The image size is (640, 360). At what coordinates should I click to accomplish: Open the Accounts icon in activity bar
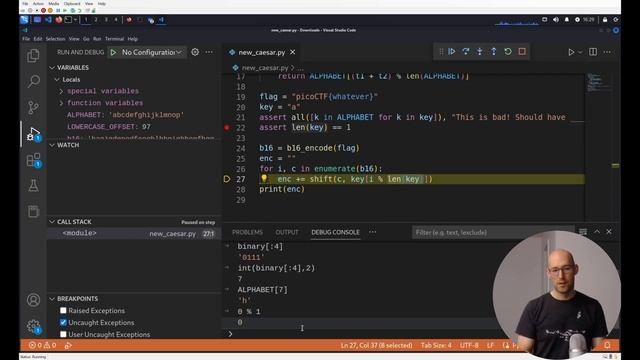pyautogui.click(x=33, y=300)
